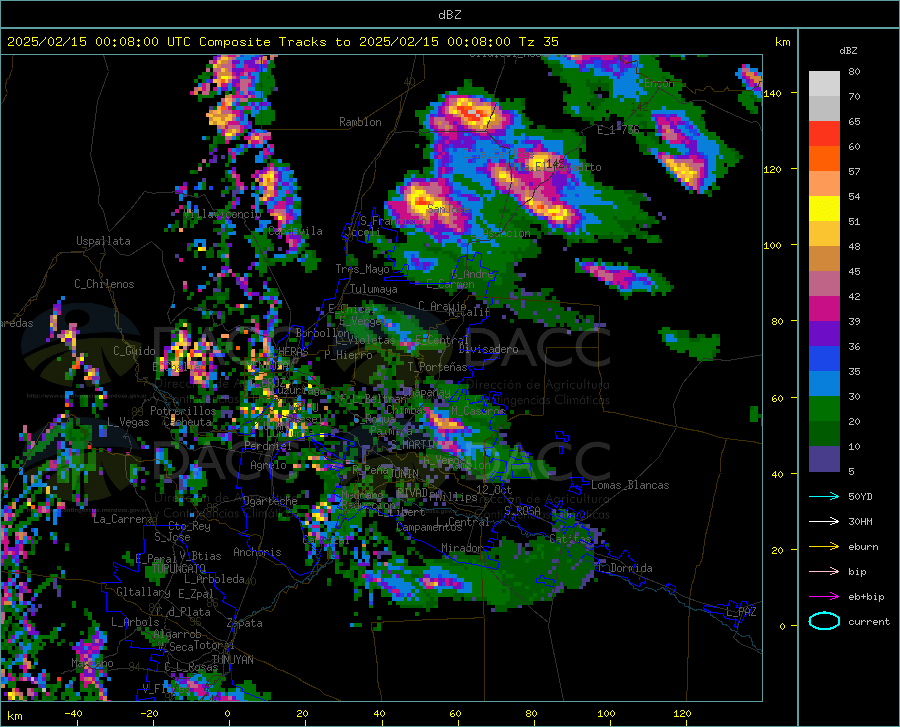Click the 0 tick on the vertical axis
Viewport: 900px width, 727px height.
pos(781,626)
